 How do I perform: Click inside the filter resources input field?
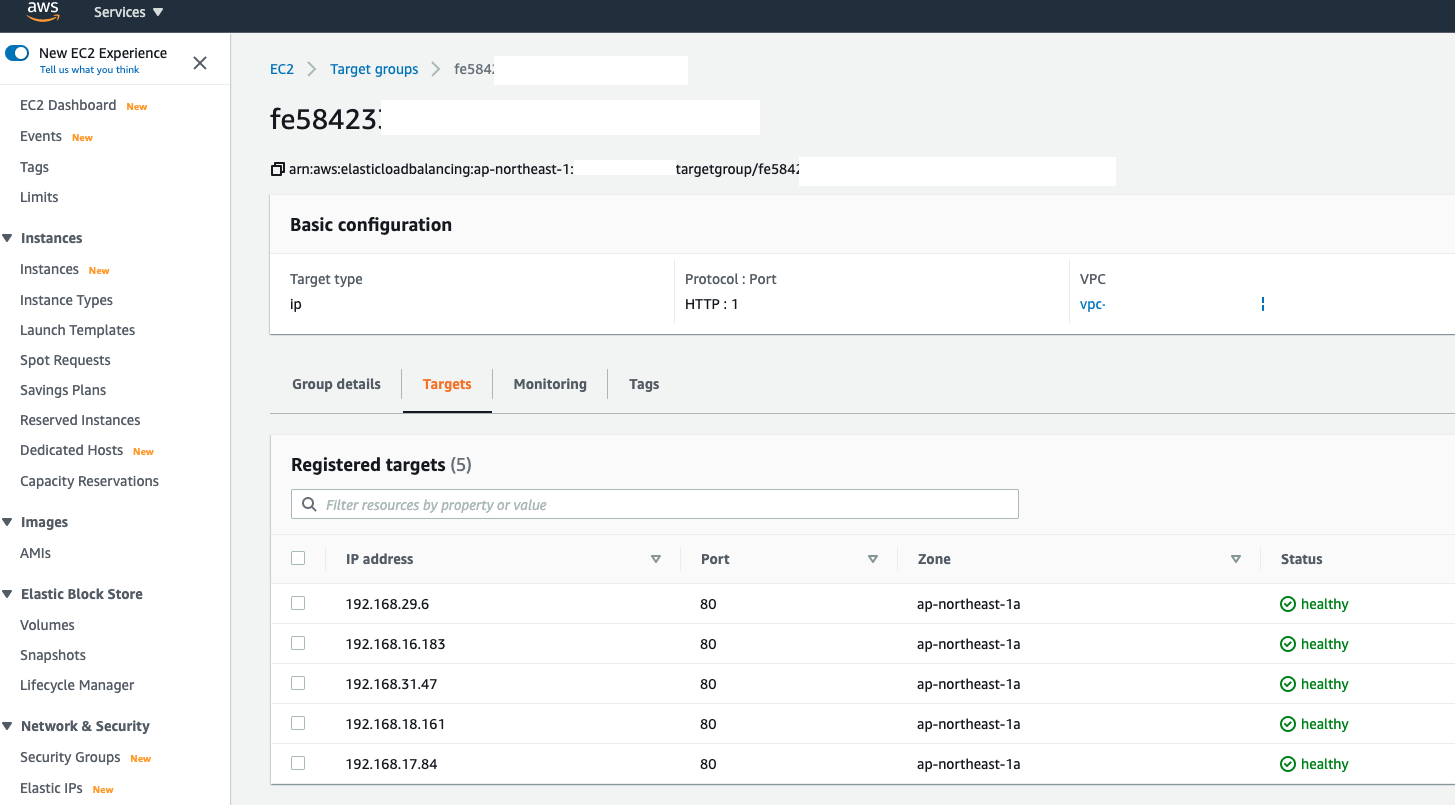[654, 504]
